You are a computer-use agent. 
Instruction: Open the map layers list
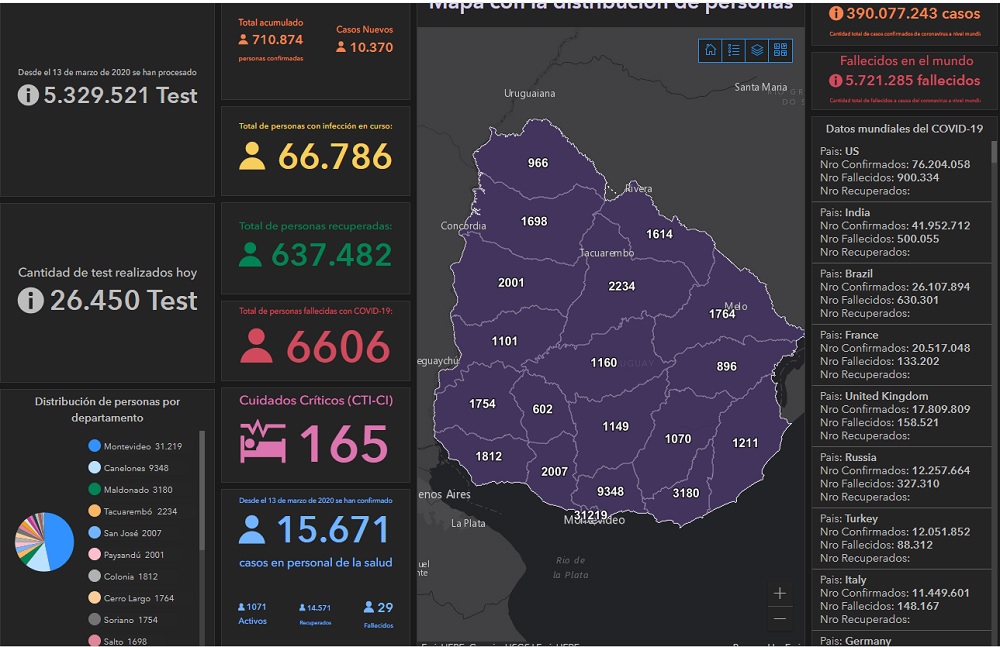pos(757,50)
